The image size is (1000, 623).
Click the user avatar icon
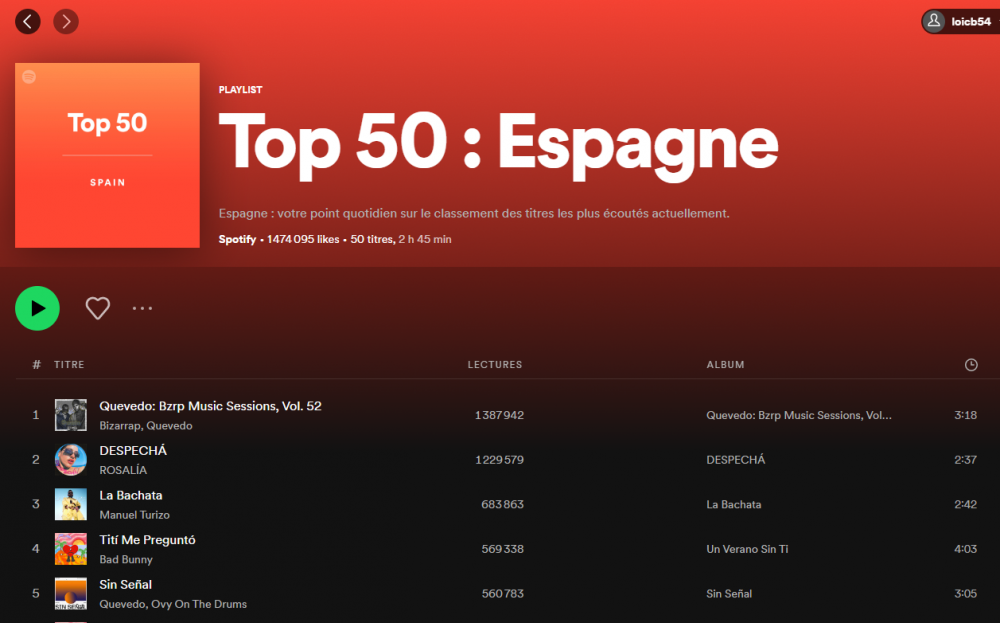(x=934, y=21)
